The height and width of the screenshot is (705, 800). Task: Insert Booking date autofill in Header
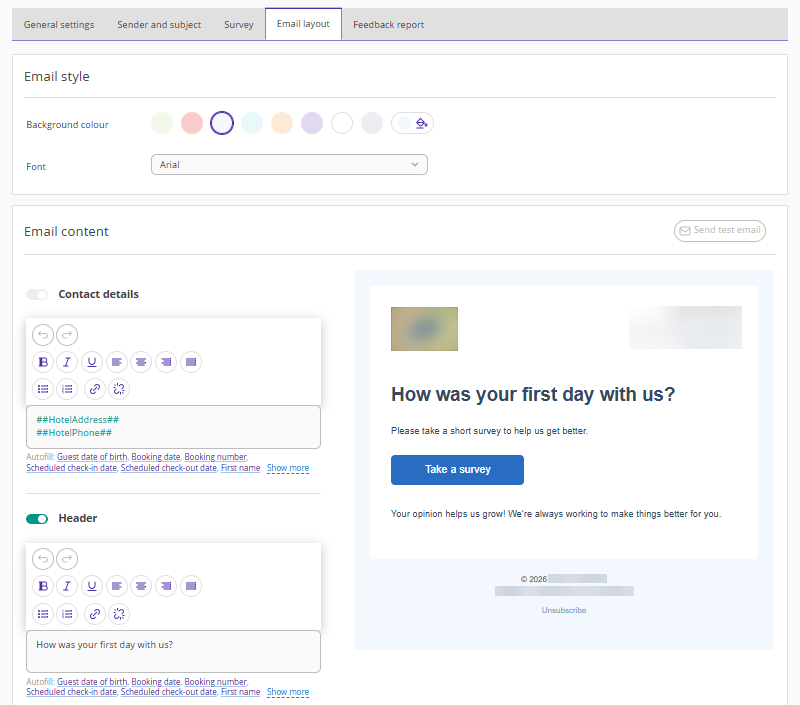point(156,682)
